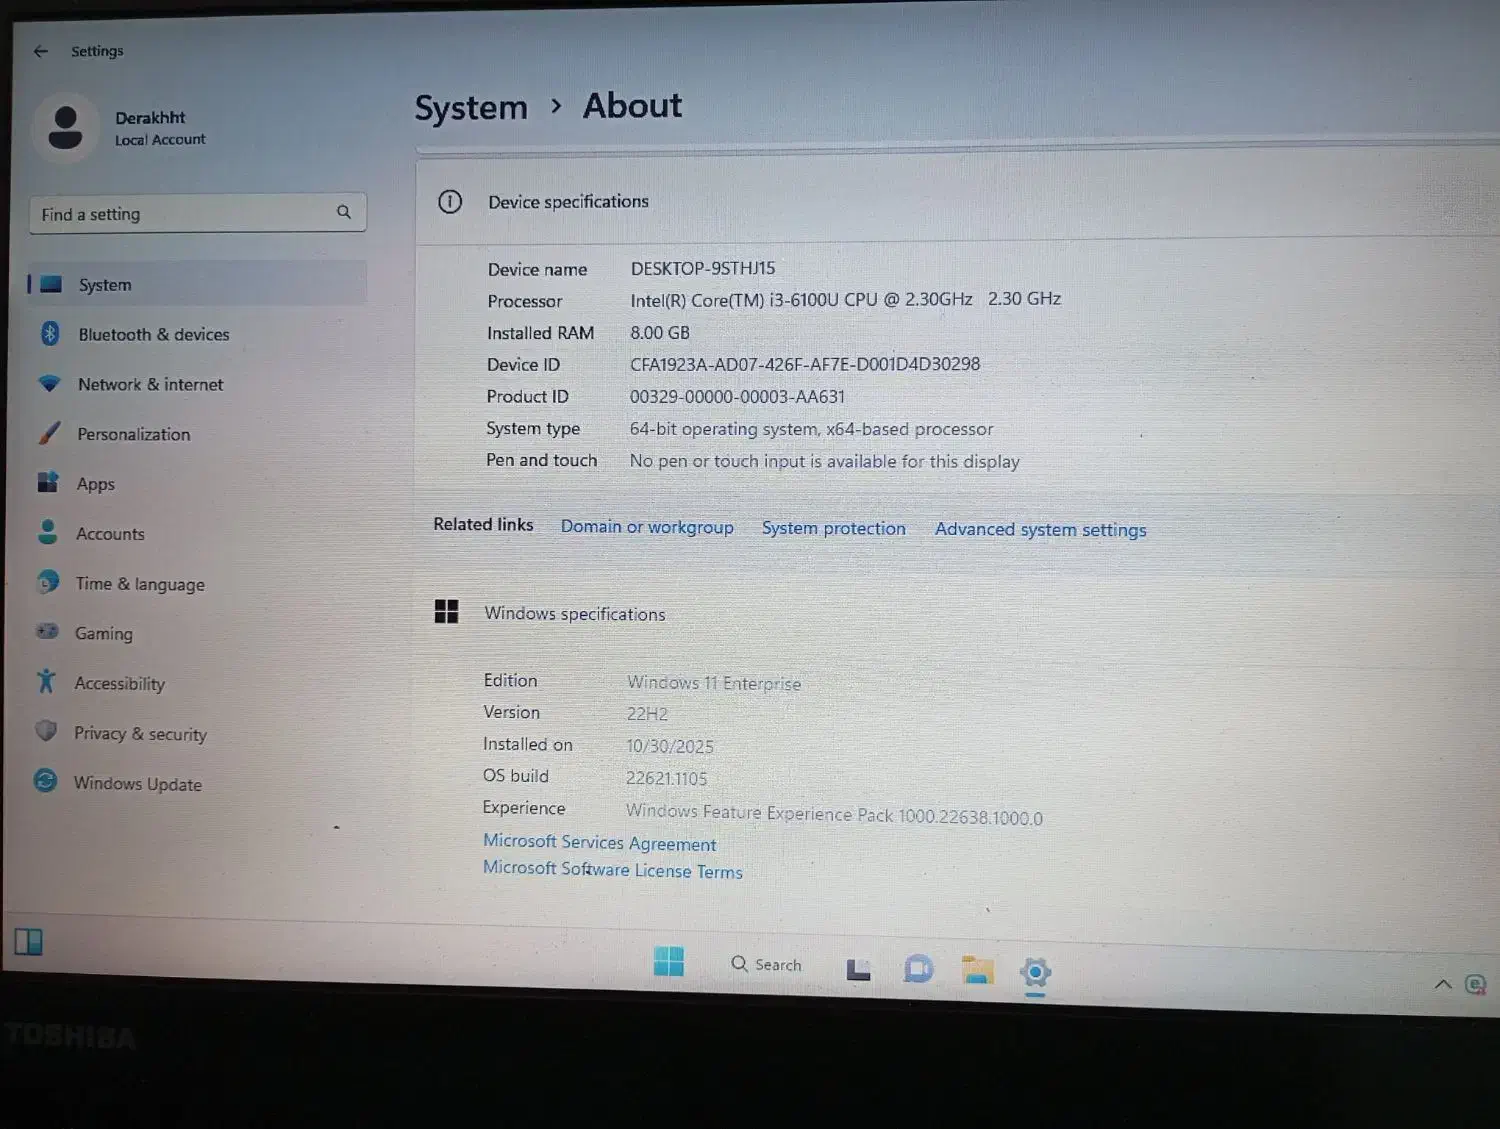Select the Gaming controller icon
The width and height of the screenshot is (1500, 1129).
point(47,631)
